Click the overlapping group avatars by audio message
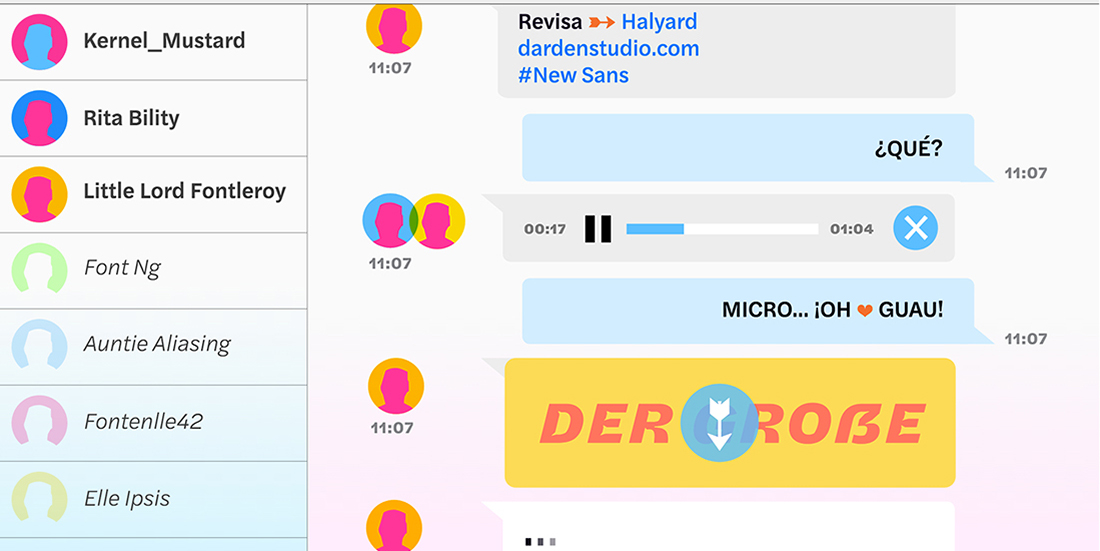Image resolution: width=1100 pixels, height=551 pixels. tap(413, 221)
